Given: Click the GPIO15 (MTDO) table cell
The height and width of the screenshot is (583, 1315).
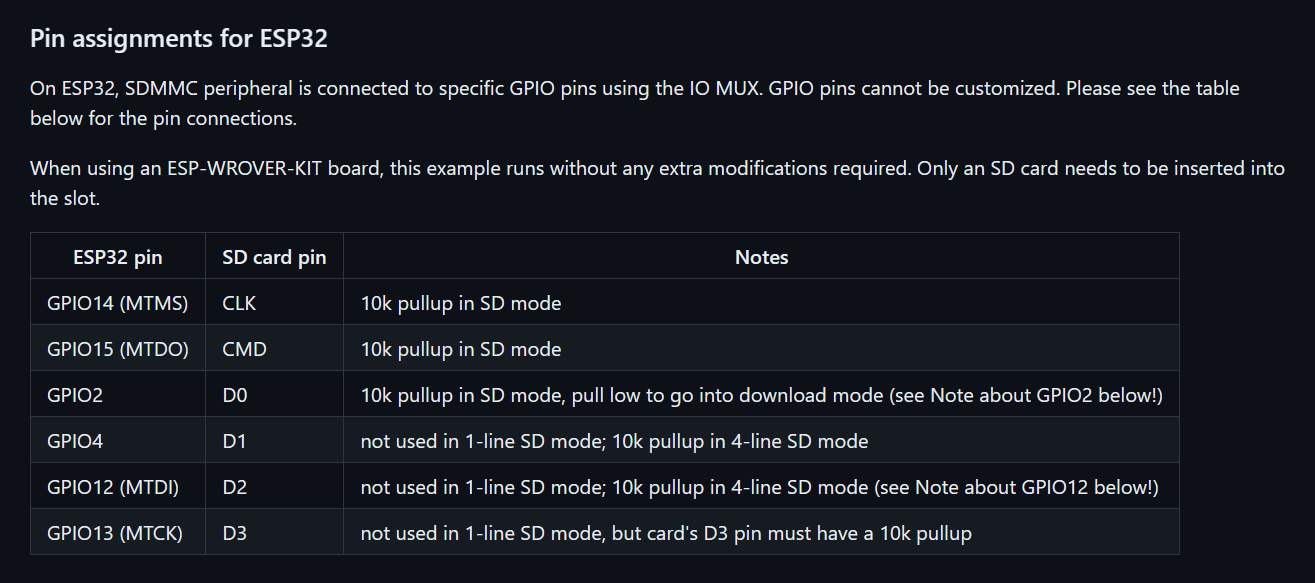Looking at the screenshot, I should pos(117,349).
